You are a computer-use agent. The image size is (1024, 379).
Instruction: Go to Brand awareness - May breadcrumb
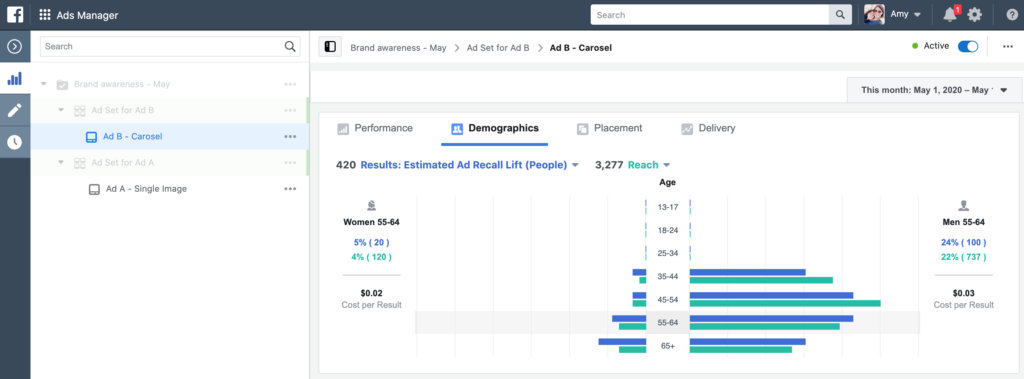click(x=398, y=48)
